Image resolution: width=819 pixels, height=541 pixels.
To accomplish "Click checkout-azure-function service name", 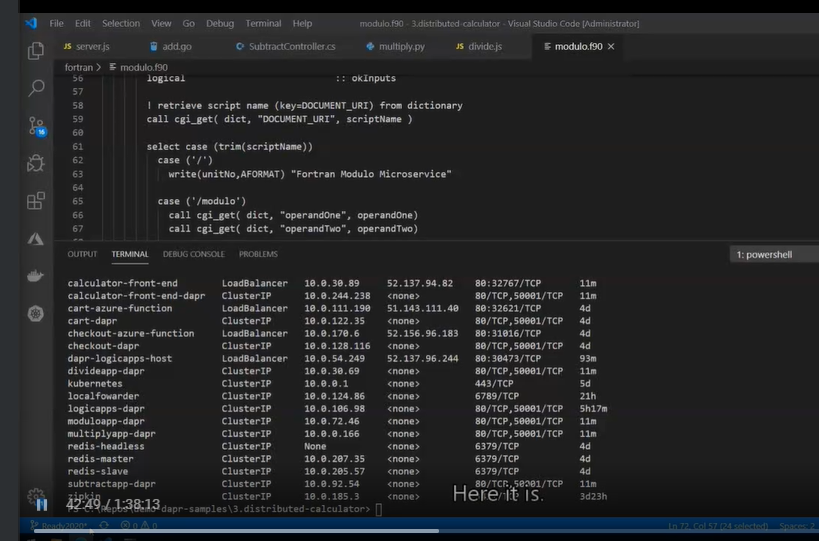I will (131, 333).
